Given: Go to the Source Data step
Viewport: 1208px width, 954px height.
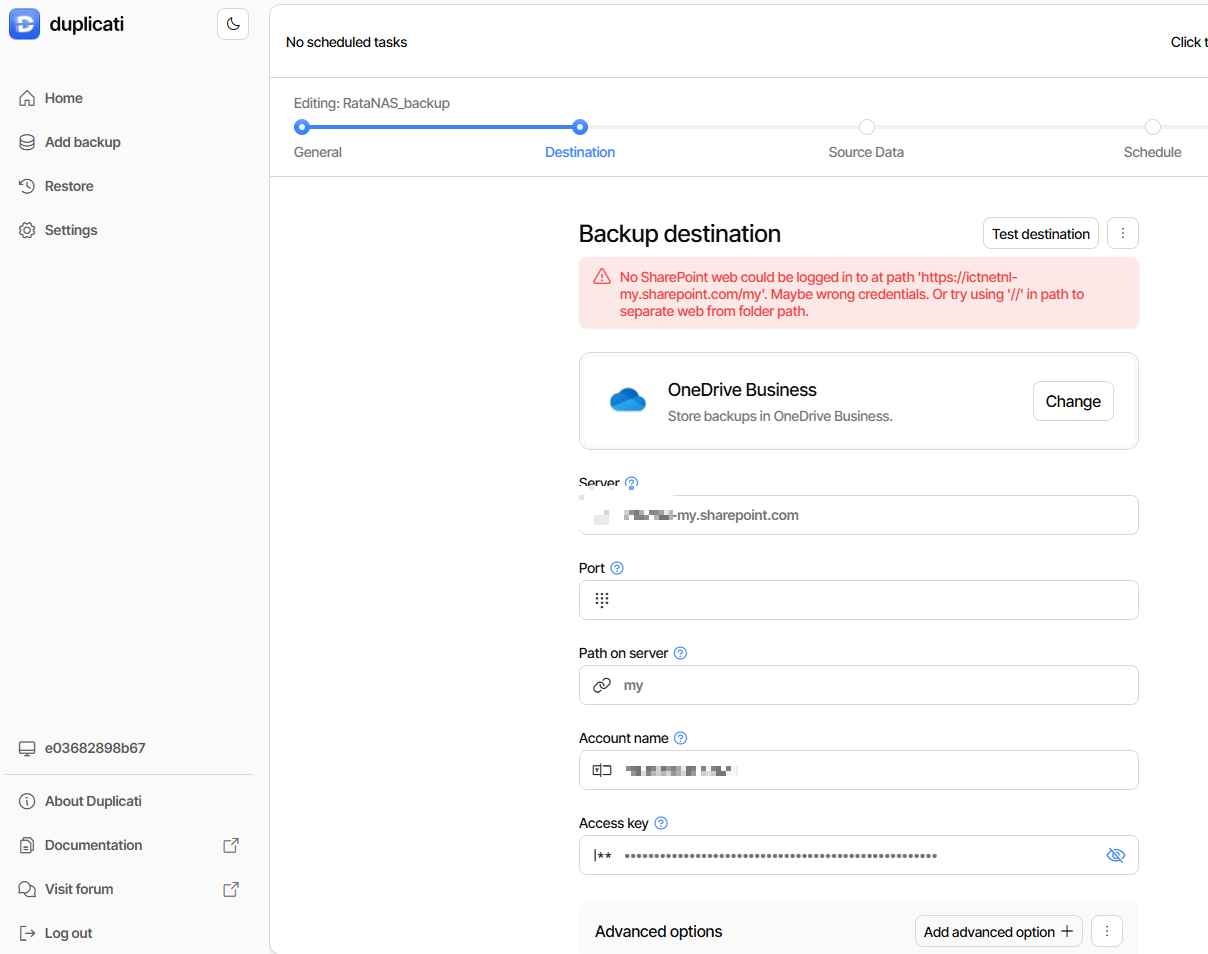Looking at the screenshot, I should coord(866,127).
